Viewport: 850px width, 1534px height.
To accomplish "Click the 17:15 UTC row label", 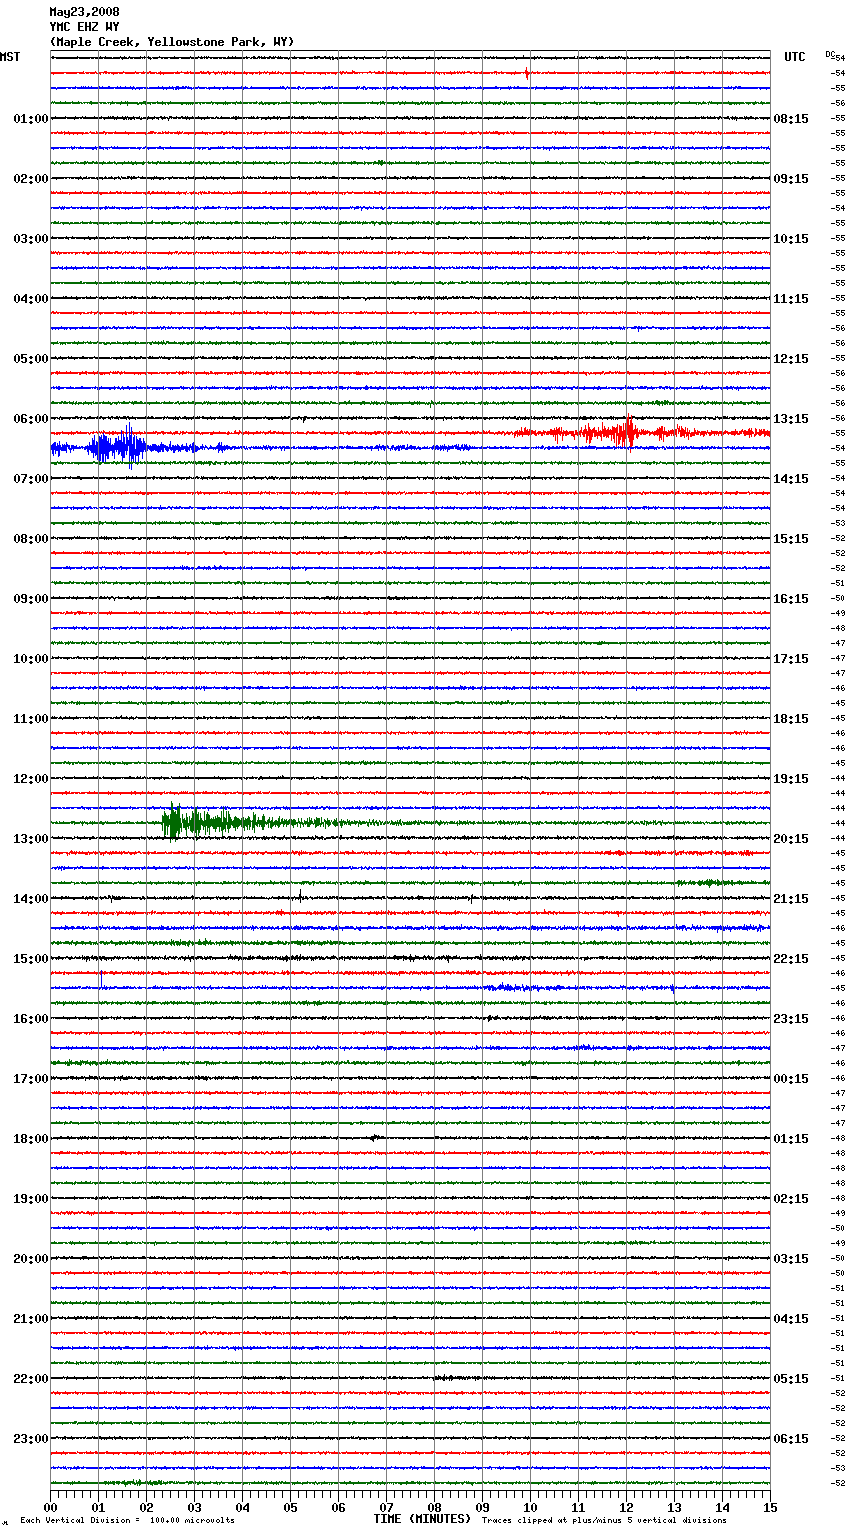I will pos(791,659).
